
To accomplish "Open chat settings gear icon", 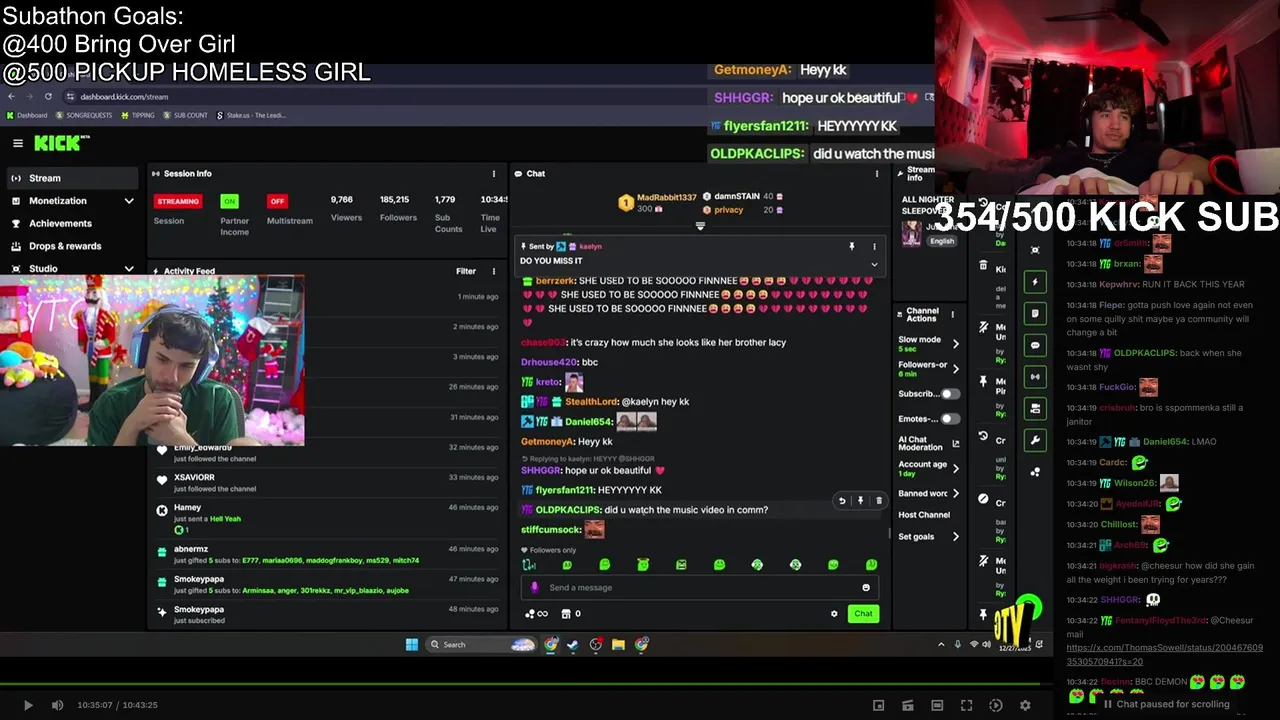I will 834,614.
